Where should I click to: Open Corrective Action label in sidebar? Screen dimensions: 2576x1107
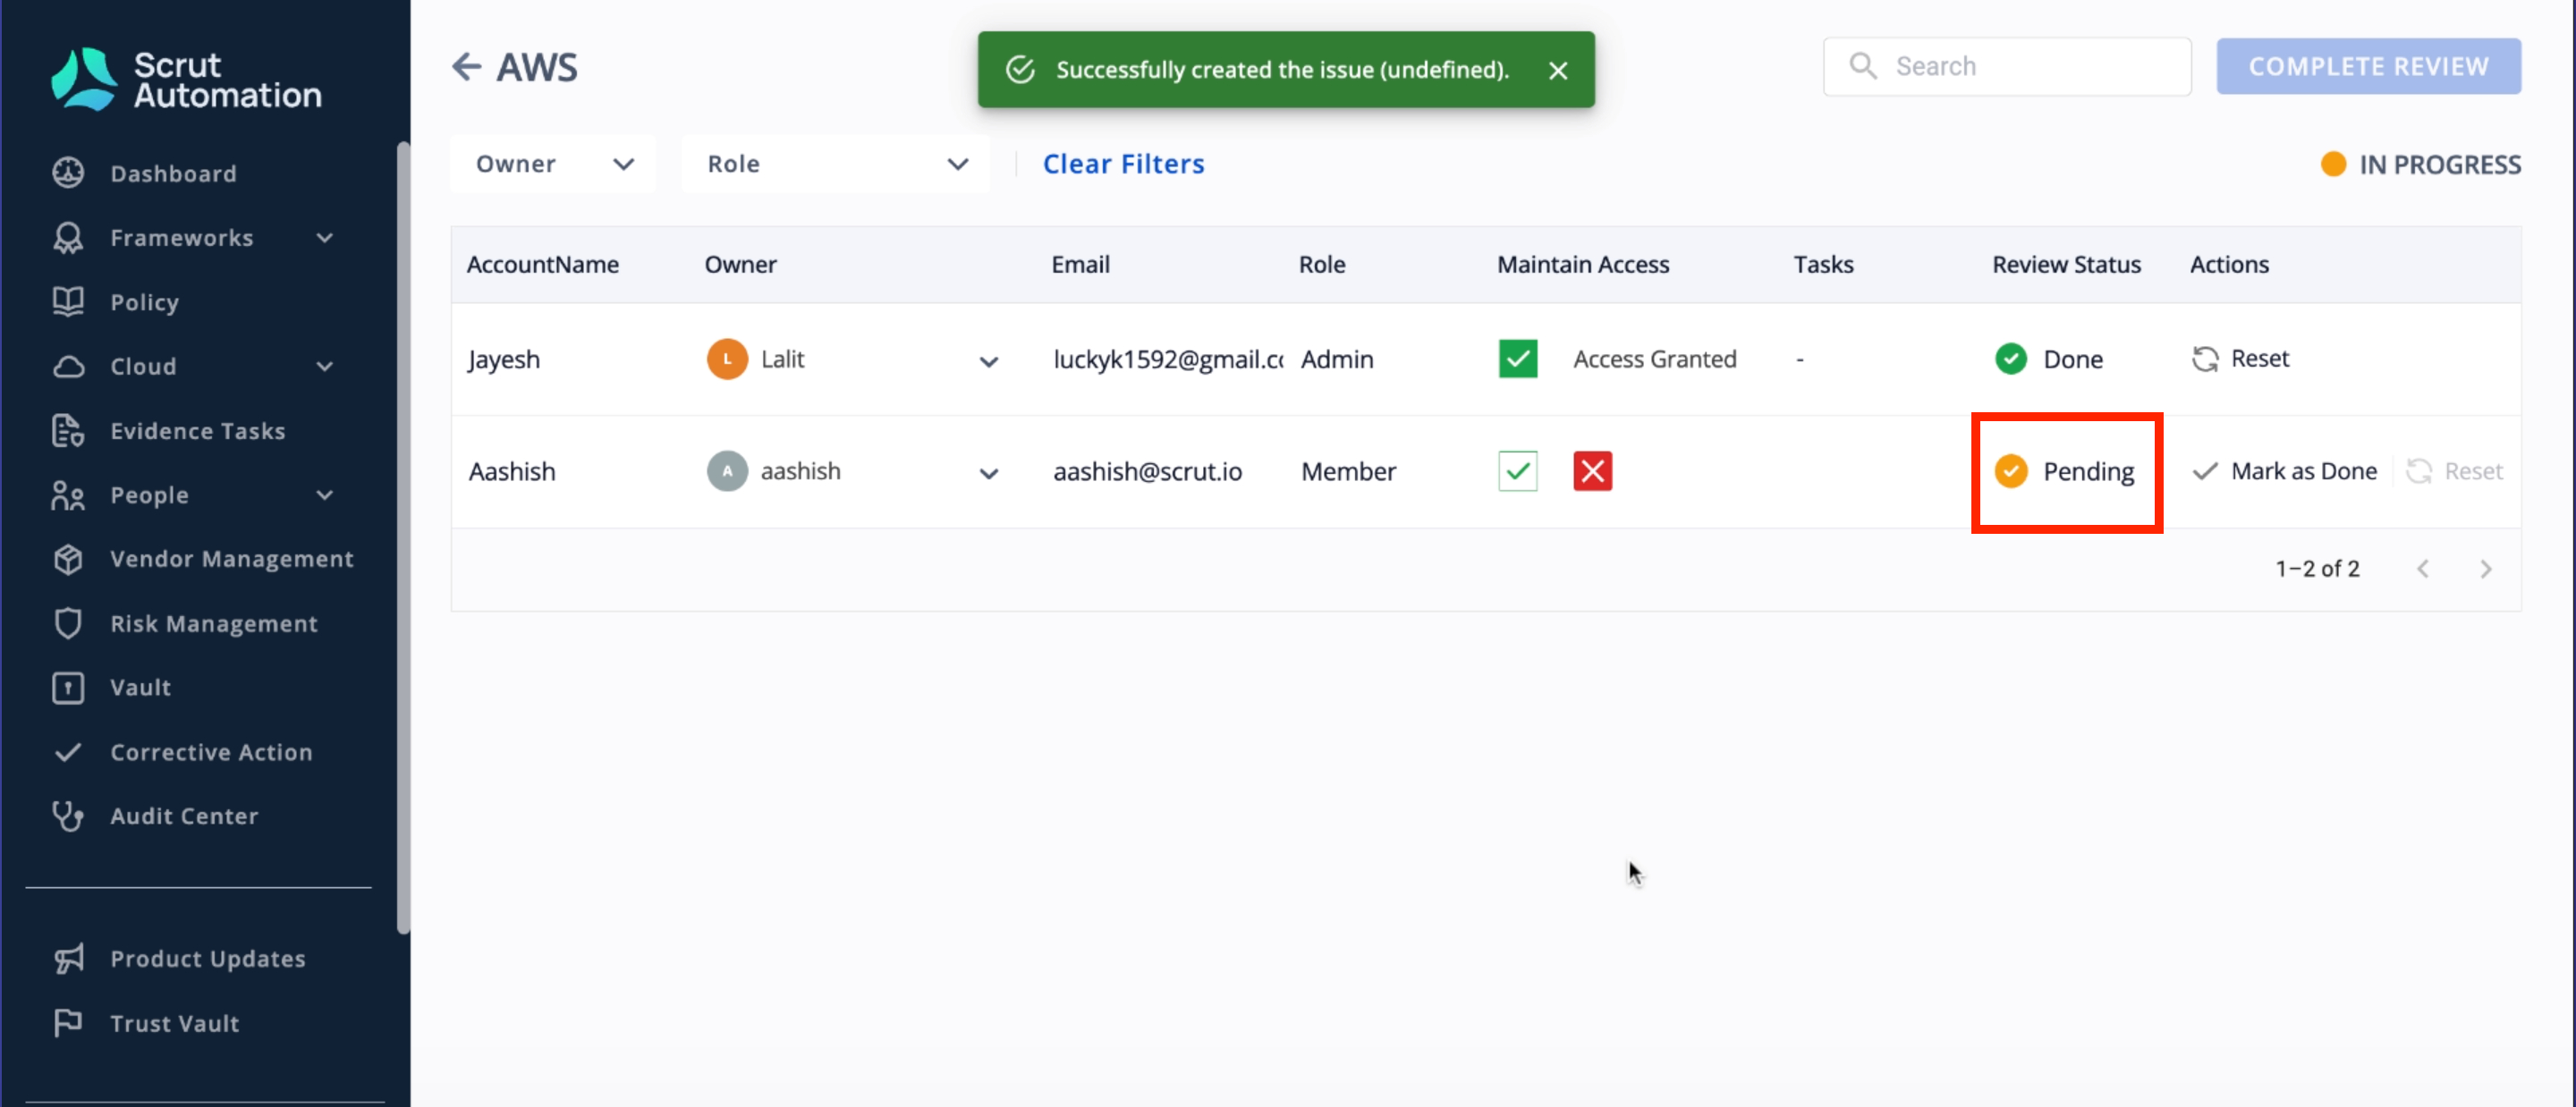(x=211, y=752)
